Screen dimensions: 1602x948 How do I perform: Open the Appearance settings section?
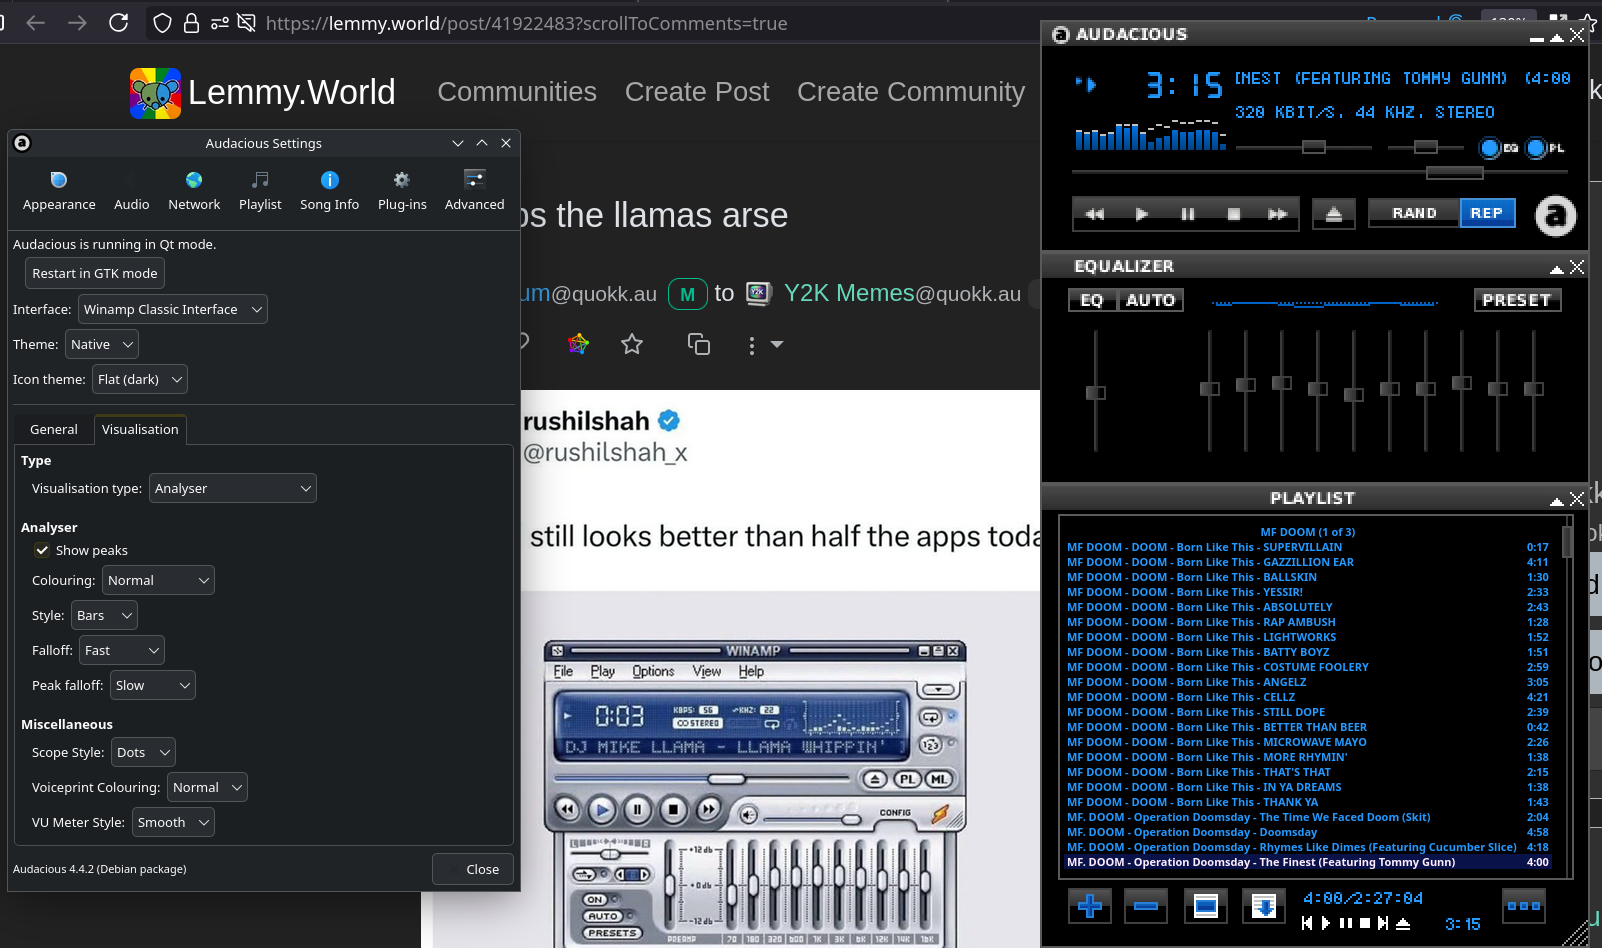59,190
